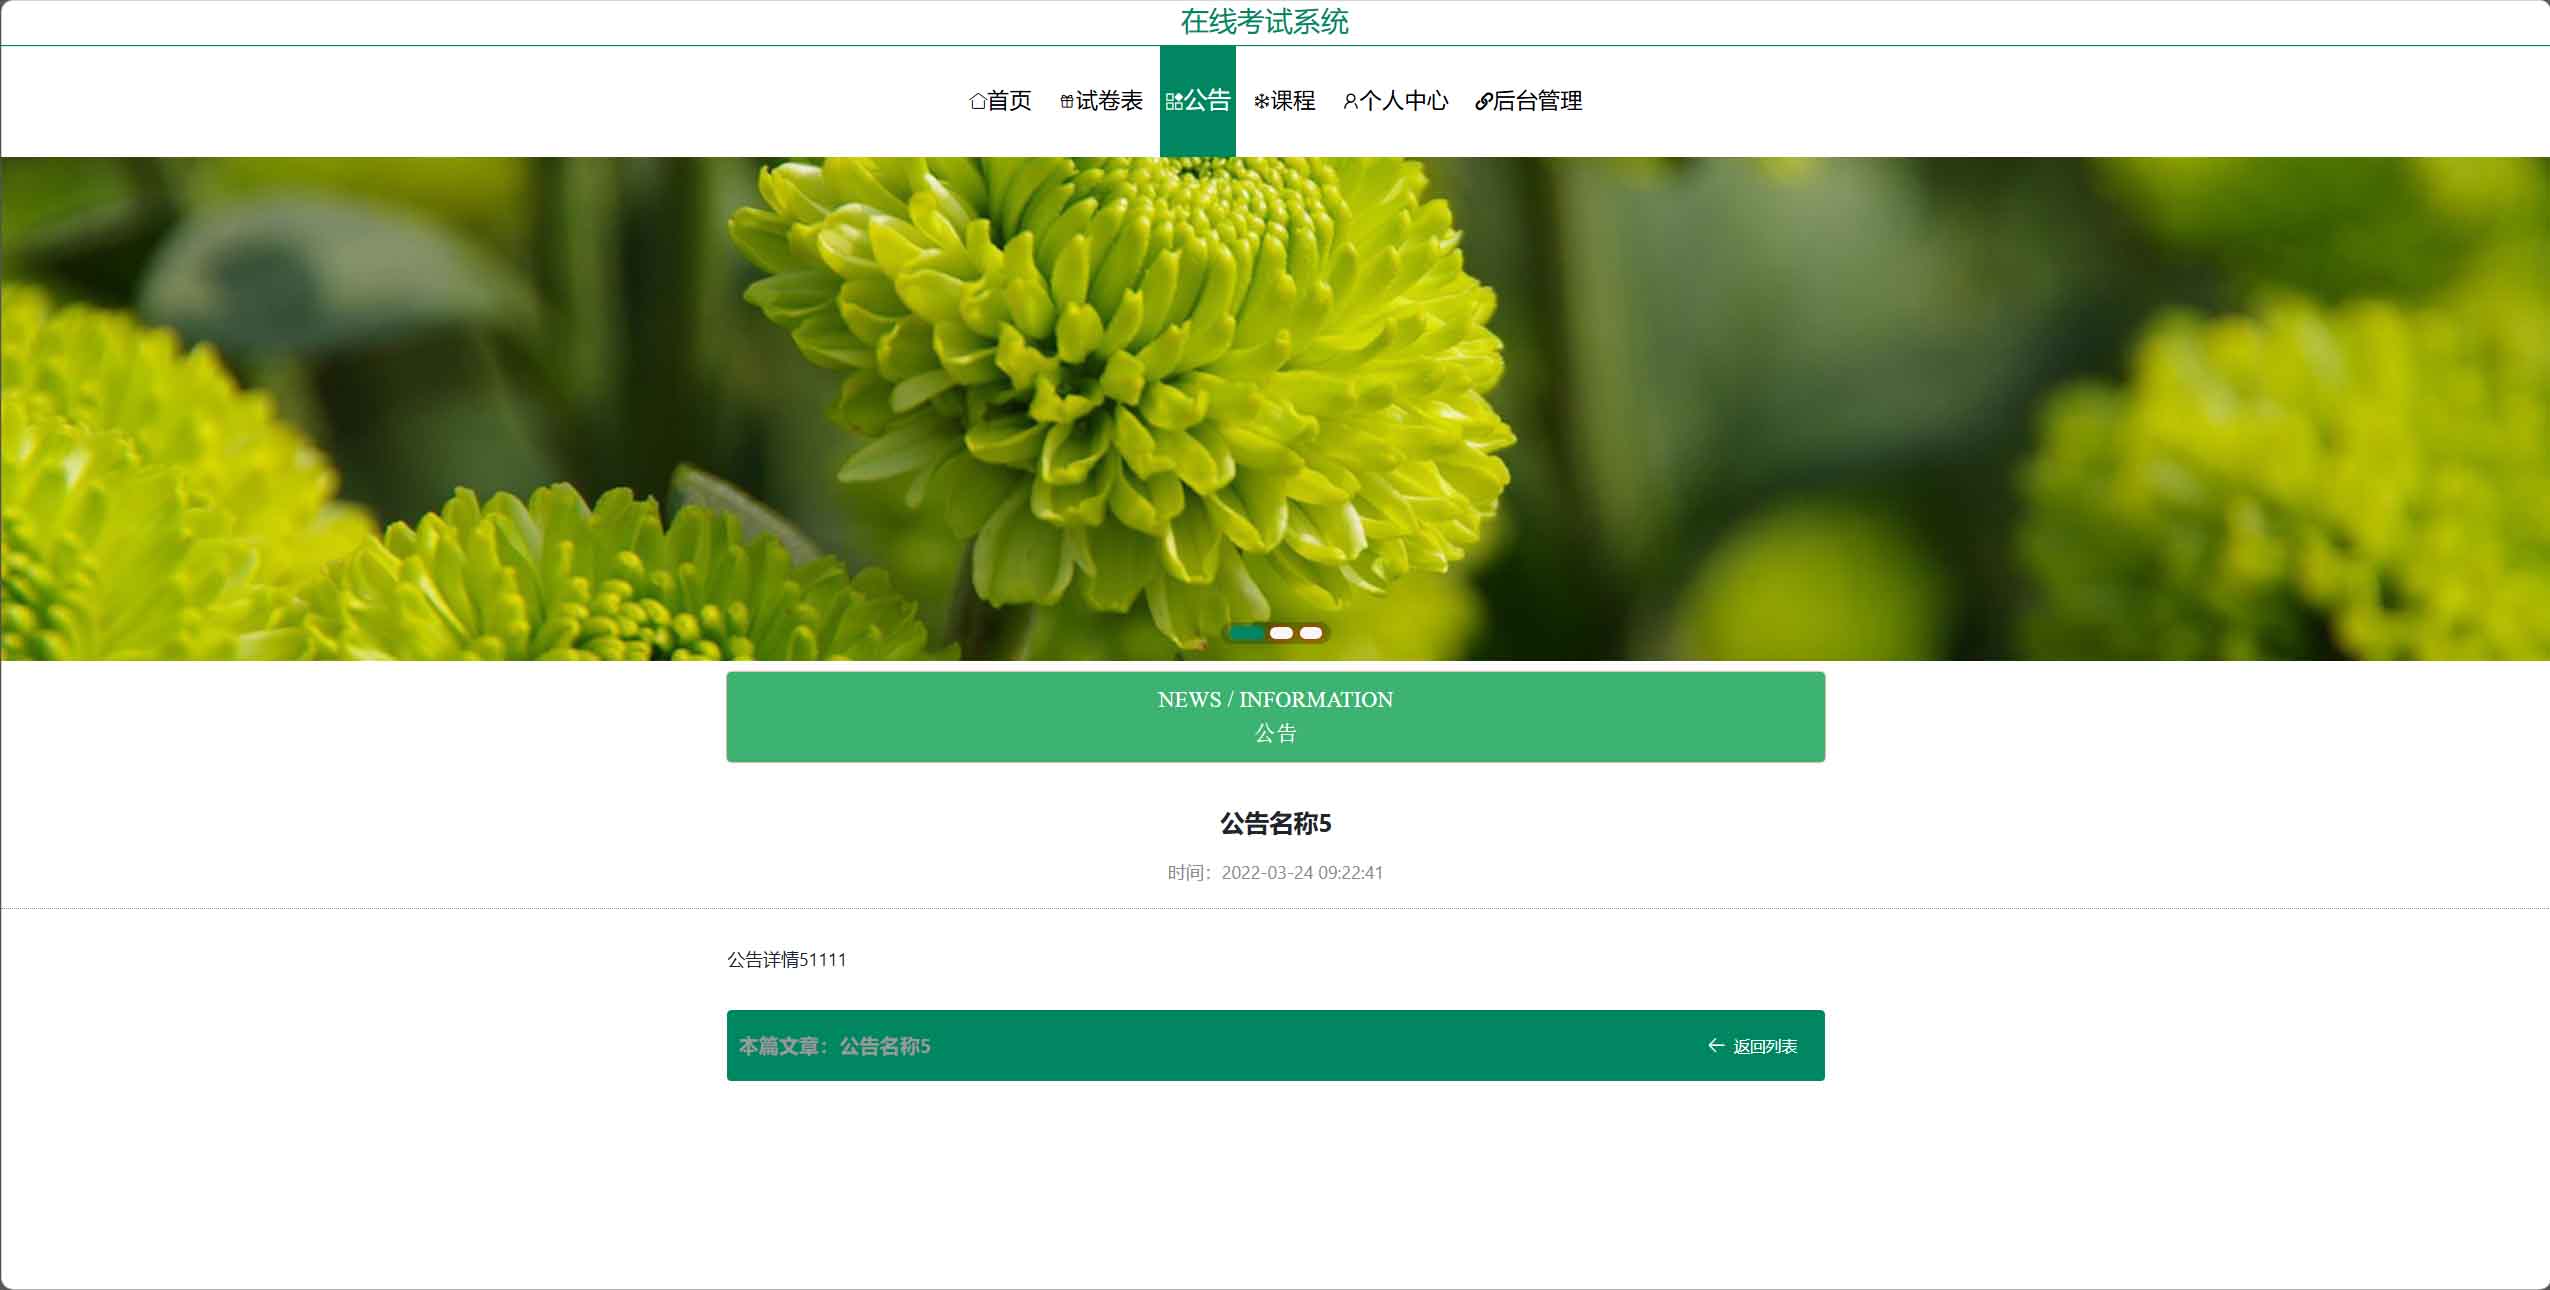Viewport: 2550px width, 1290px height.
Task: Click the icon beside 试卷表
Action: pos(1067,101)
